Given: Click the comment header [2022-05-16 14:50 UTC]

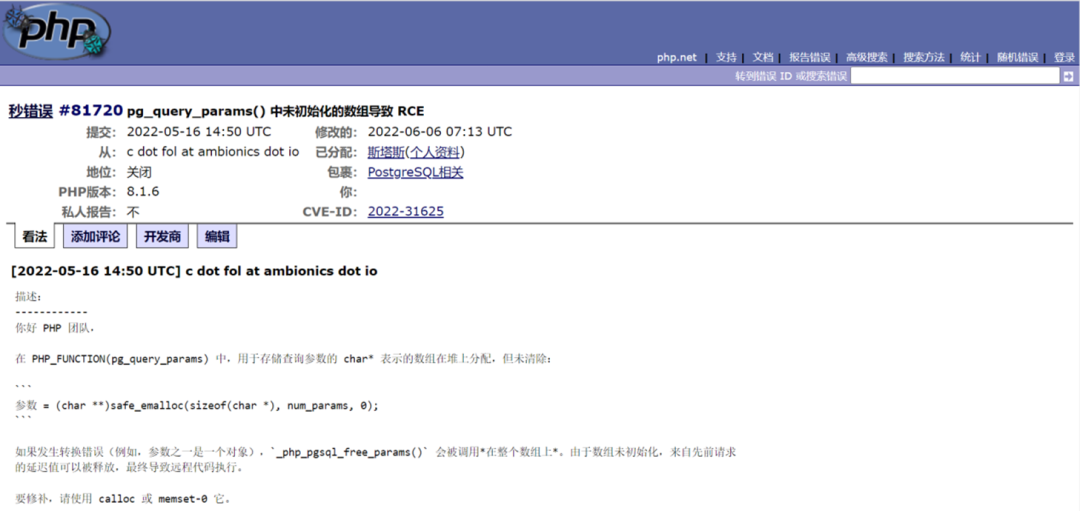Looking at the screenshot, I should [x=95, y=271].
